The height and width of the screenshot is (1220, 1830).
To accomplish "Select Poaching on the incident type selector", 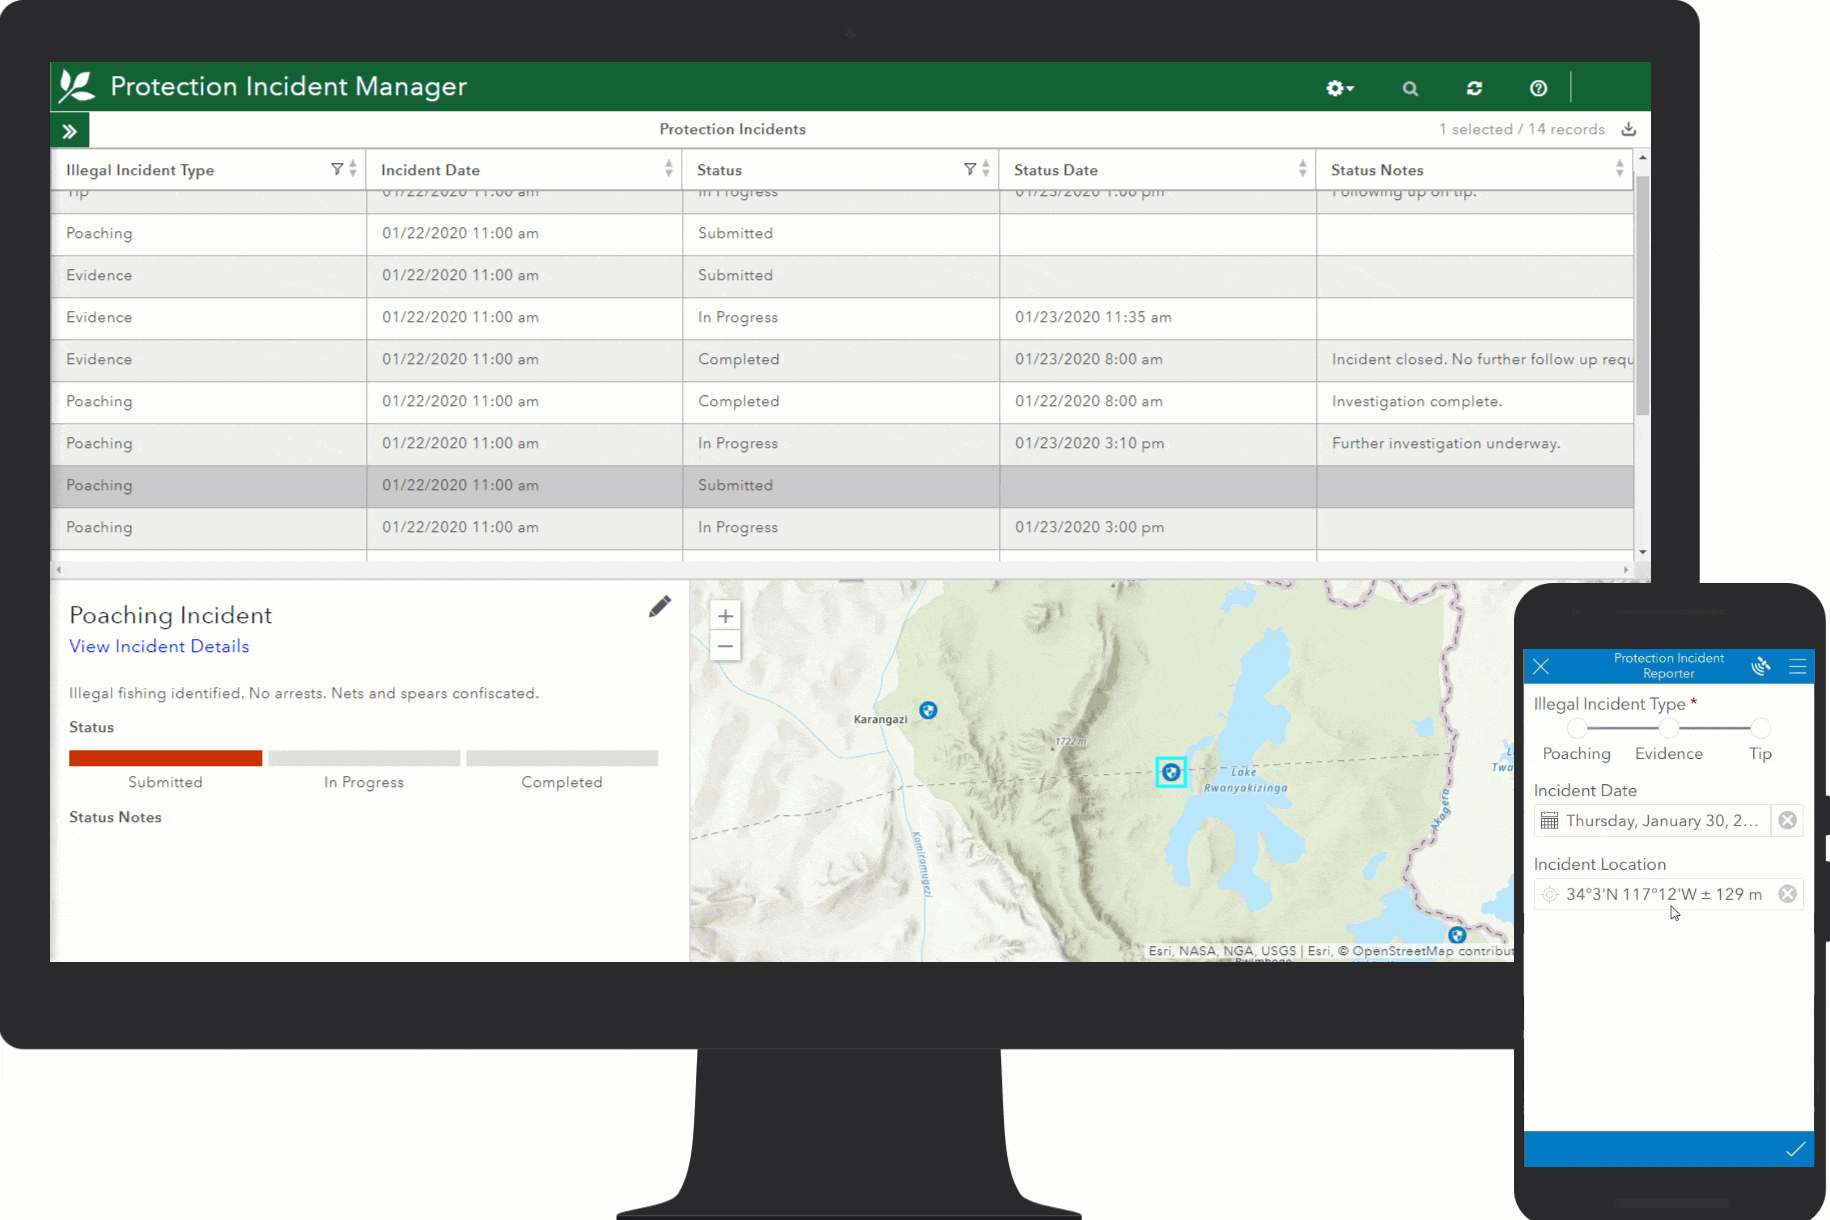I will (x=1576, y=728).
